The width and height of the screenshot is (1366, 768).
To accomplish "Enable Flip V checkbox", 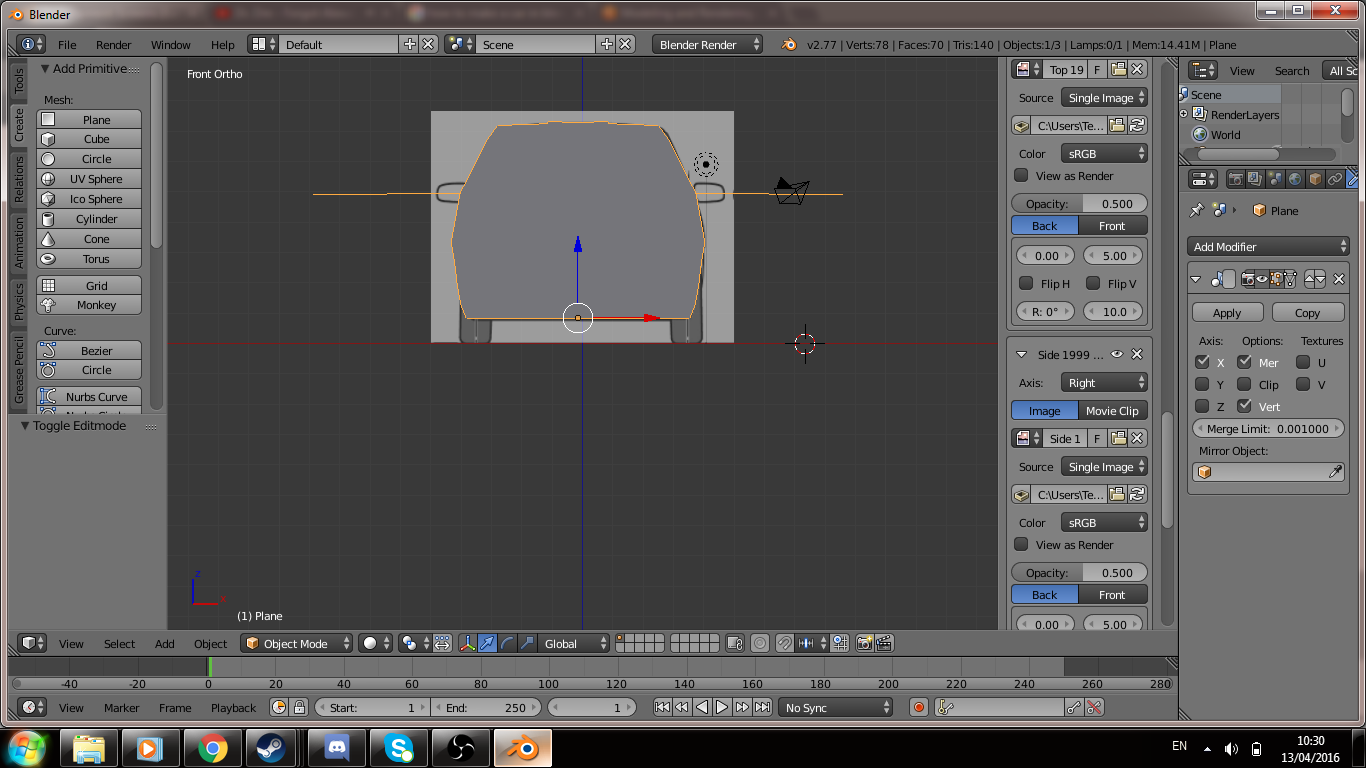I will click(x=1093, y=284).
